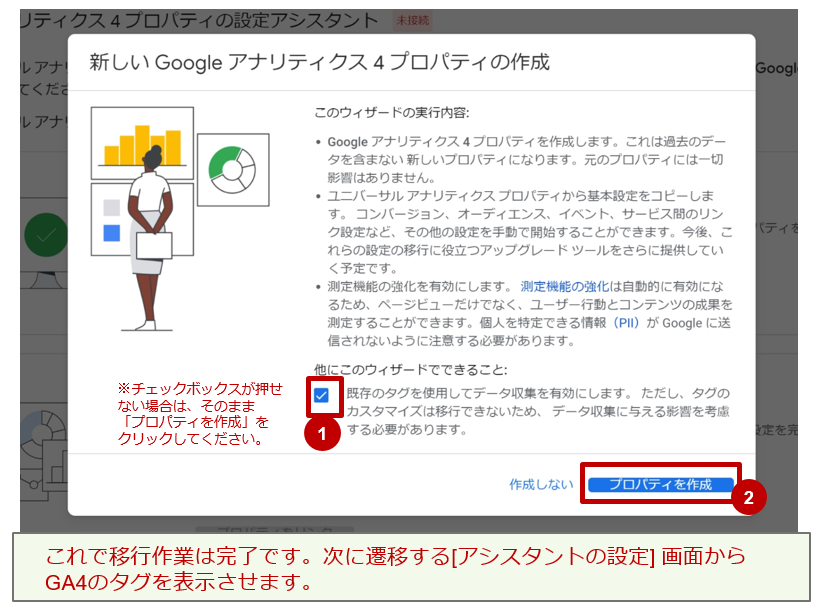Check the existing tags data collection checkbox

pos(321,395)
